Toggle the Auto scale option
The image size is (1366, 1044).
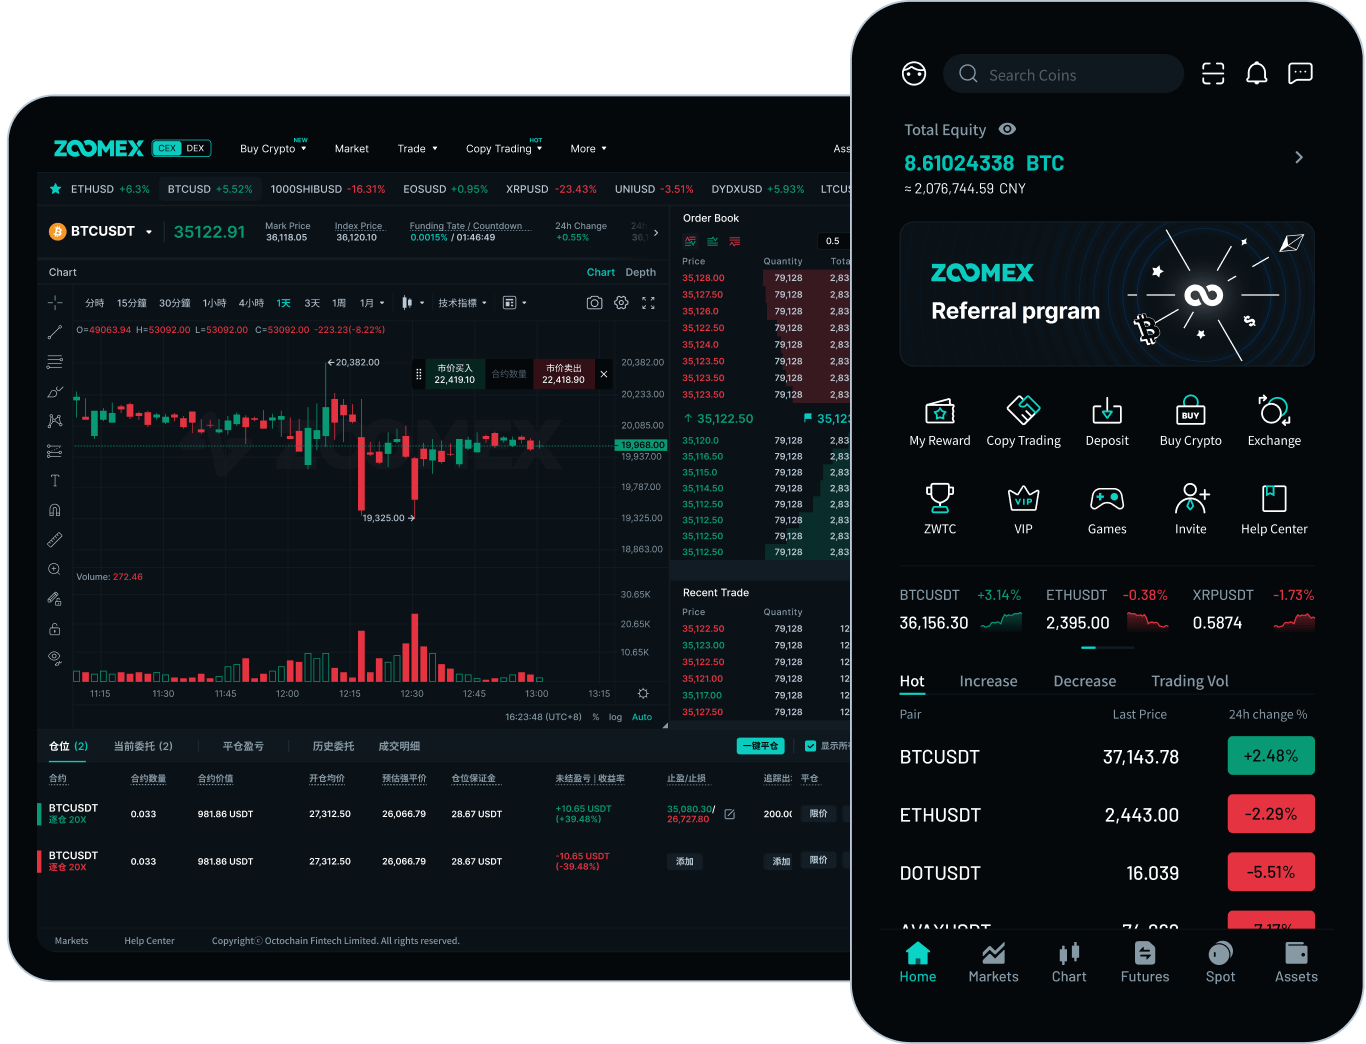tap(642, 717)
